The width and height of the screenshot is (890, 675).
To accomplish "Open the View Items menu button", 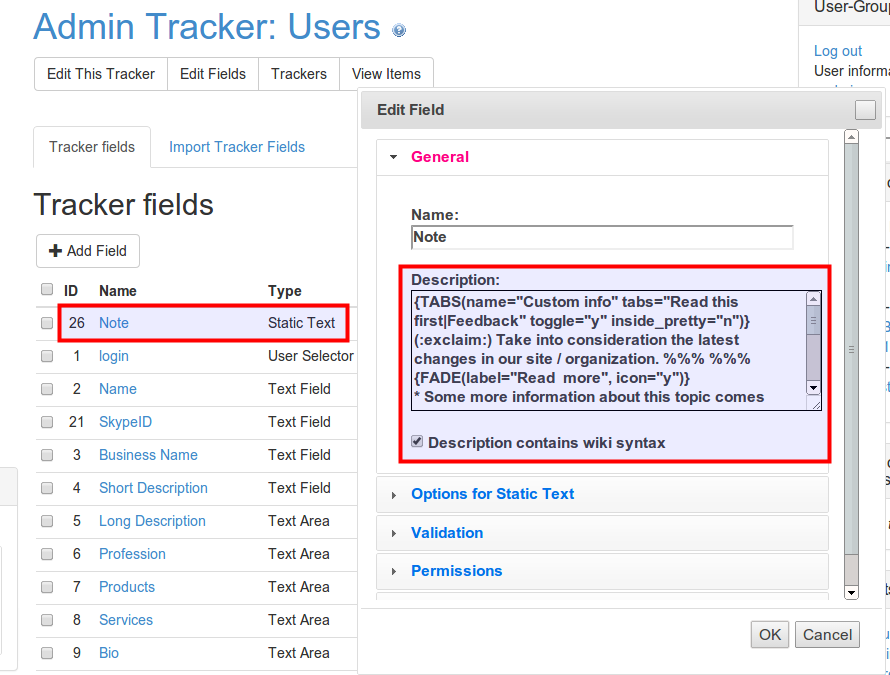I will pos(386,74).
